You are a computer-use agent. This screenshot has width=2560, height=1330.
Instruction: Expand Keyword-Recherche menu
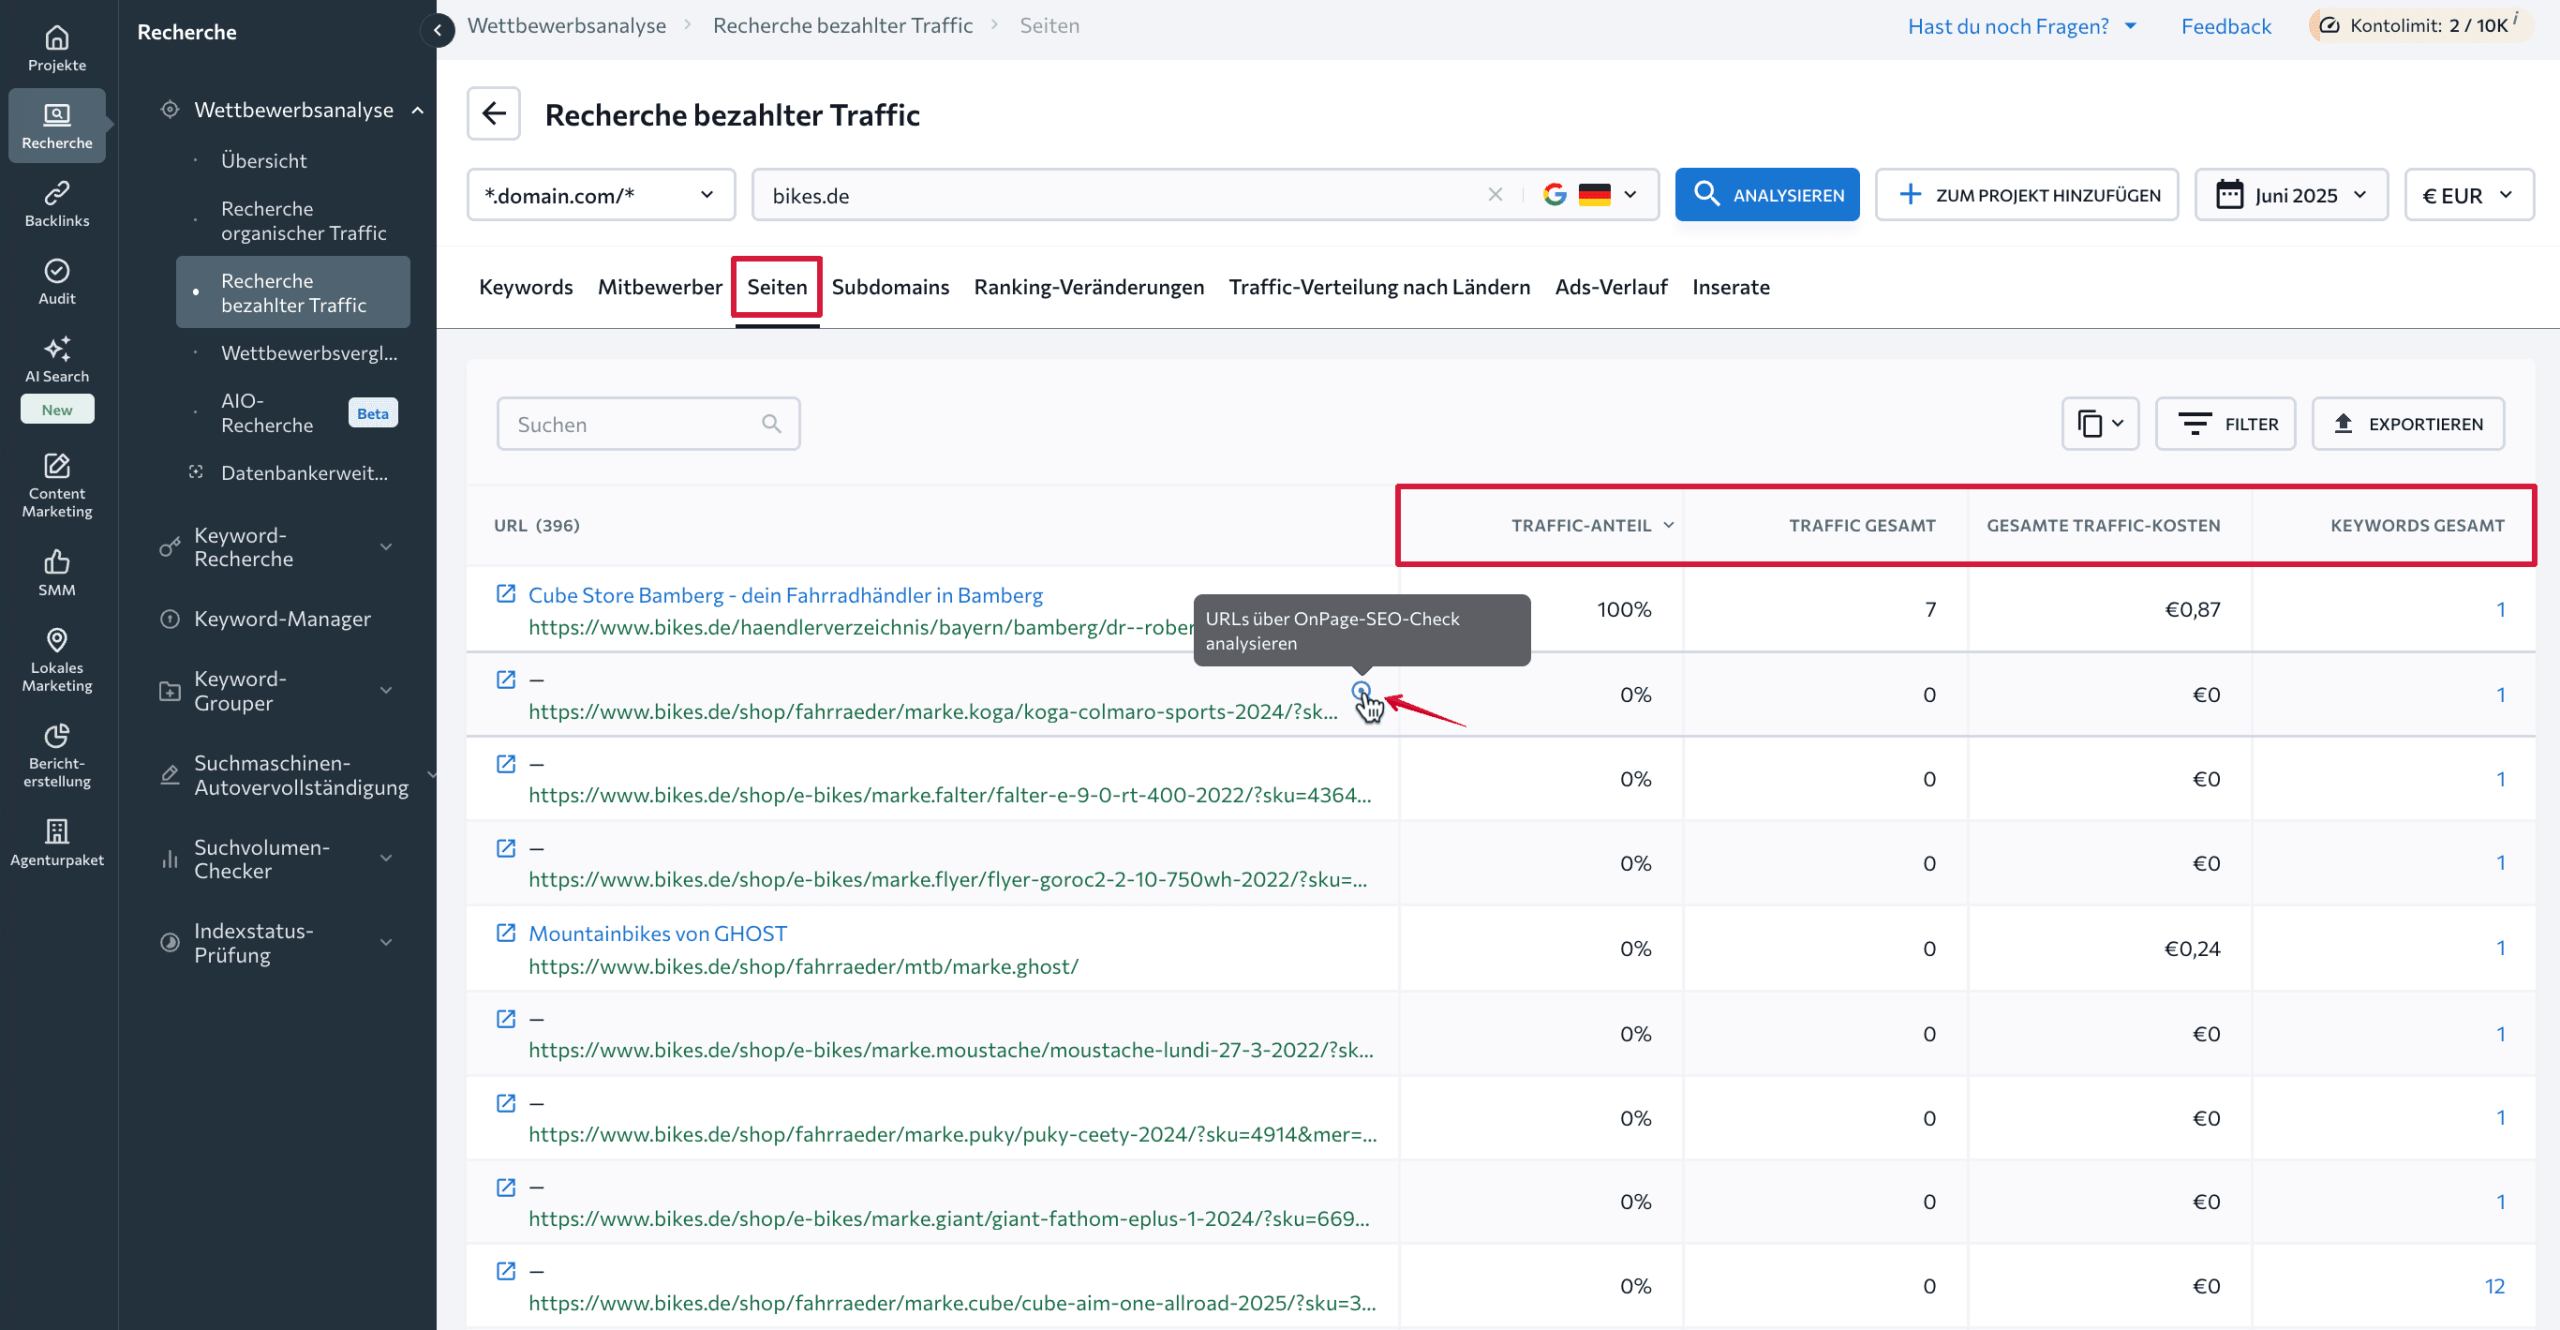[x=386, y=547]
